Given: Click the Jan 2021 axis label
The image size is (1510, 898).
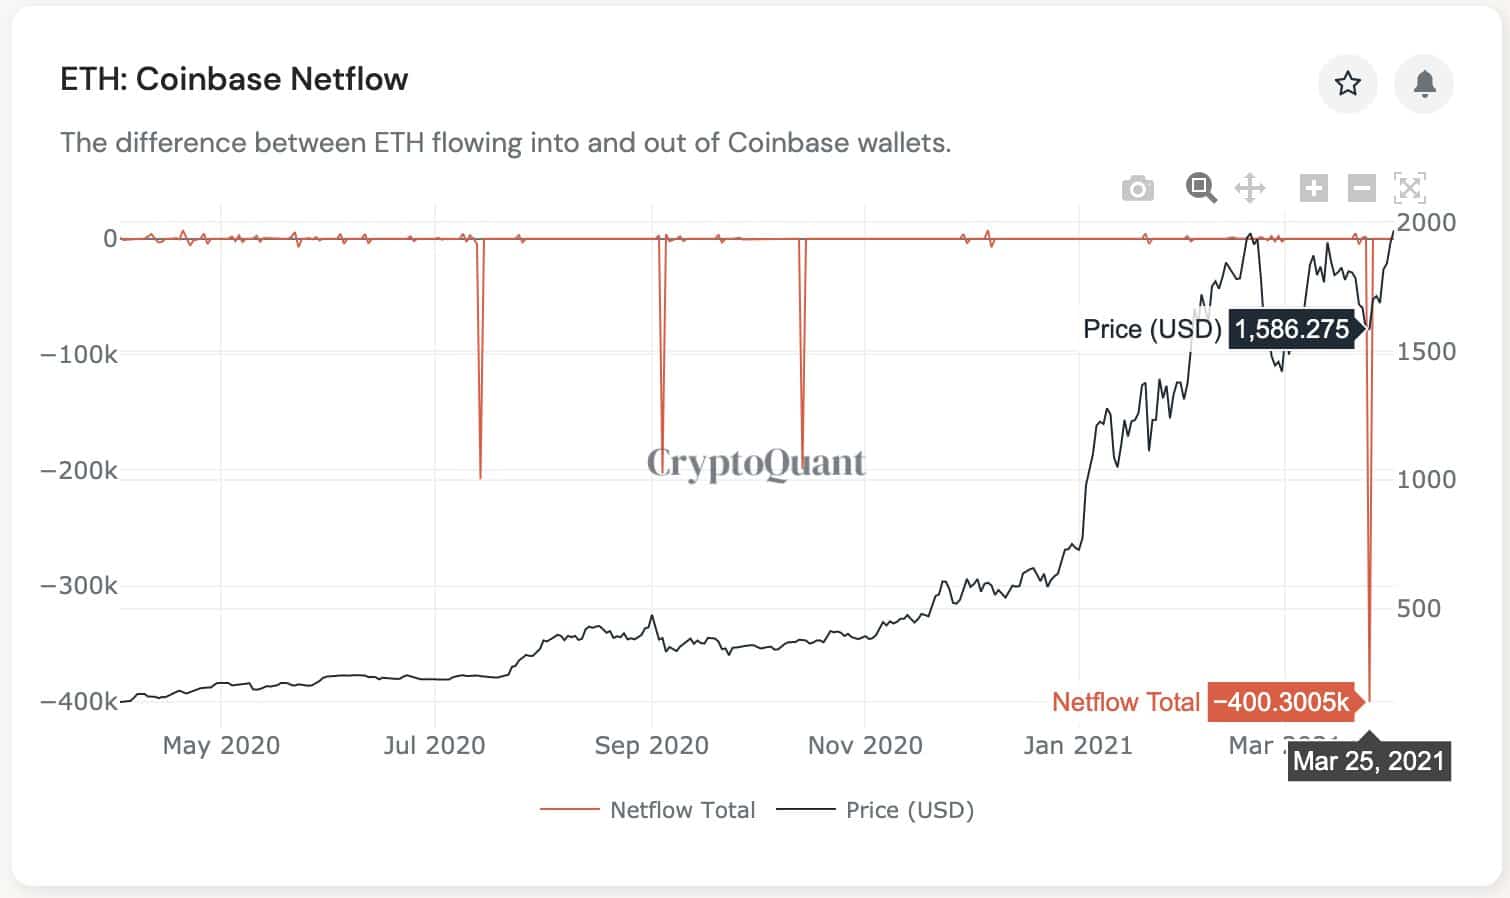Looking at the screenshot, I should (x=1077, y=745).
